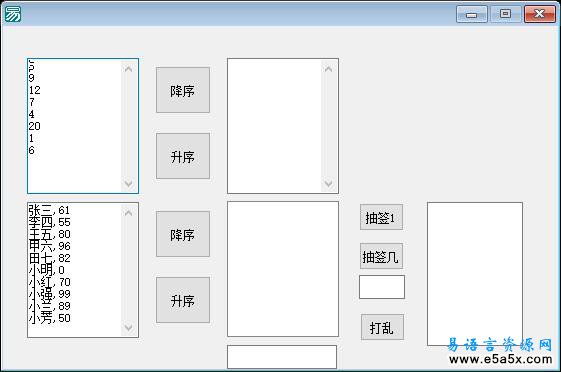This screenshot has height=372, width=561.
Task: Select the line 7 in the number list
Action: pyautogui.click(x=31, y=102)
